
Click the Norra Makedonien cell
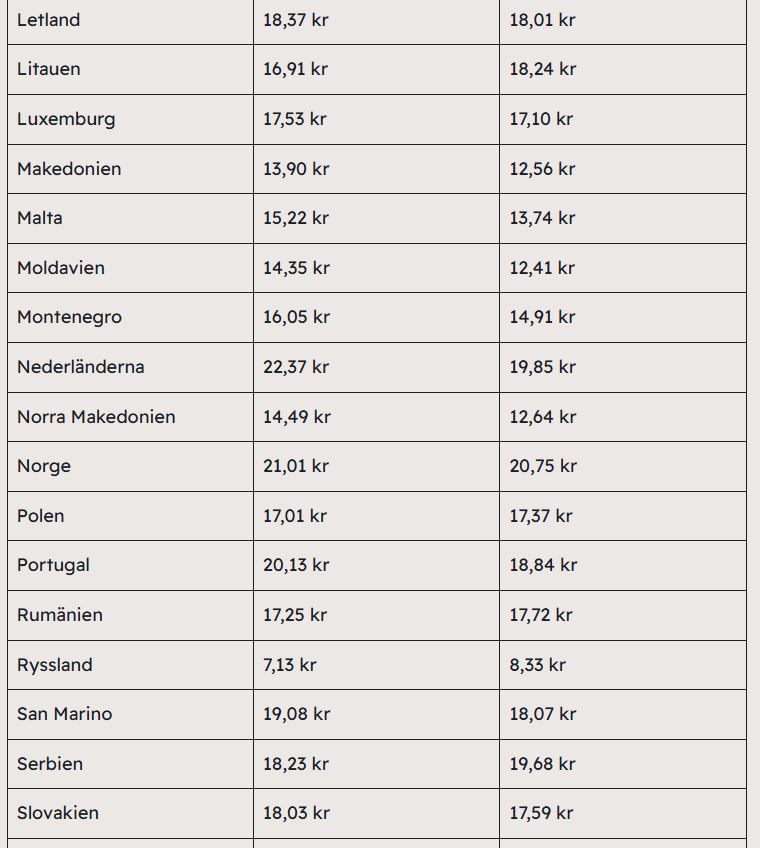(x=96, y=417)
